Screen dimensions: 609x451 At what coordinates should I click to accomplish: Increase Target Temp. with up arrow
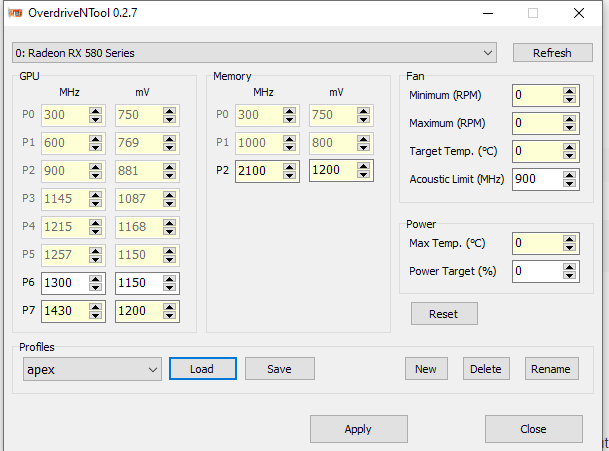[x=570, y=147]
